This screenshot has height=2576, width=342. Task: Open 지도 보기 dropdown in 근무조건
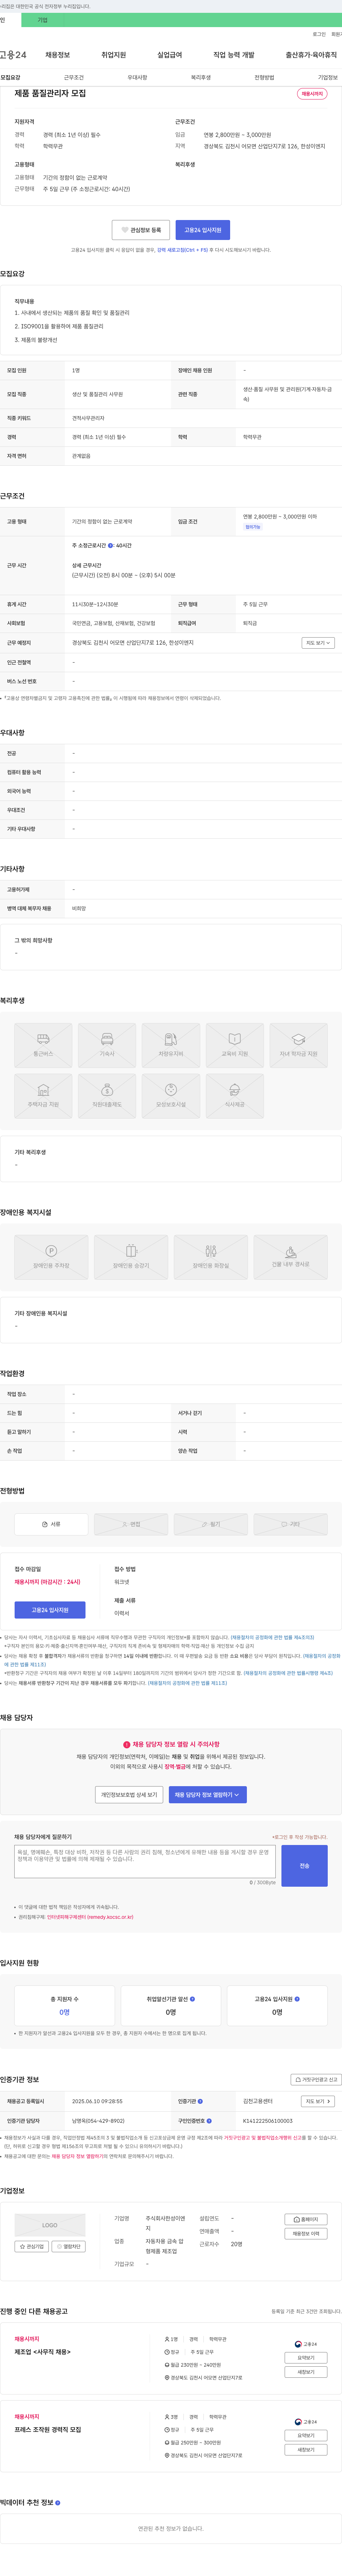tap(318, 643)
